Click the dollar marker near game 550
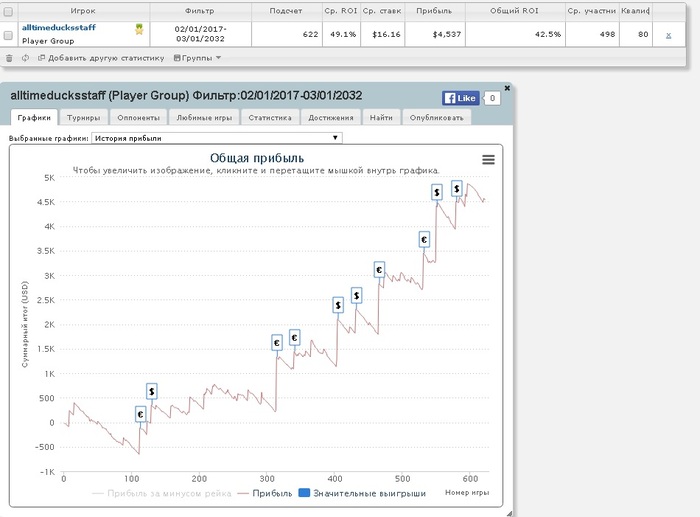Viewport: 700px width, 517px height. 437,192
